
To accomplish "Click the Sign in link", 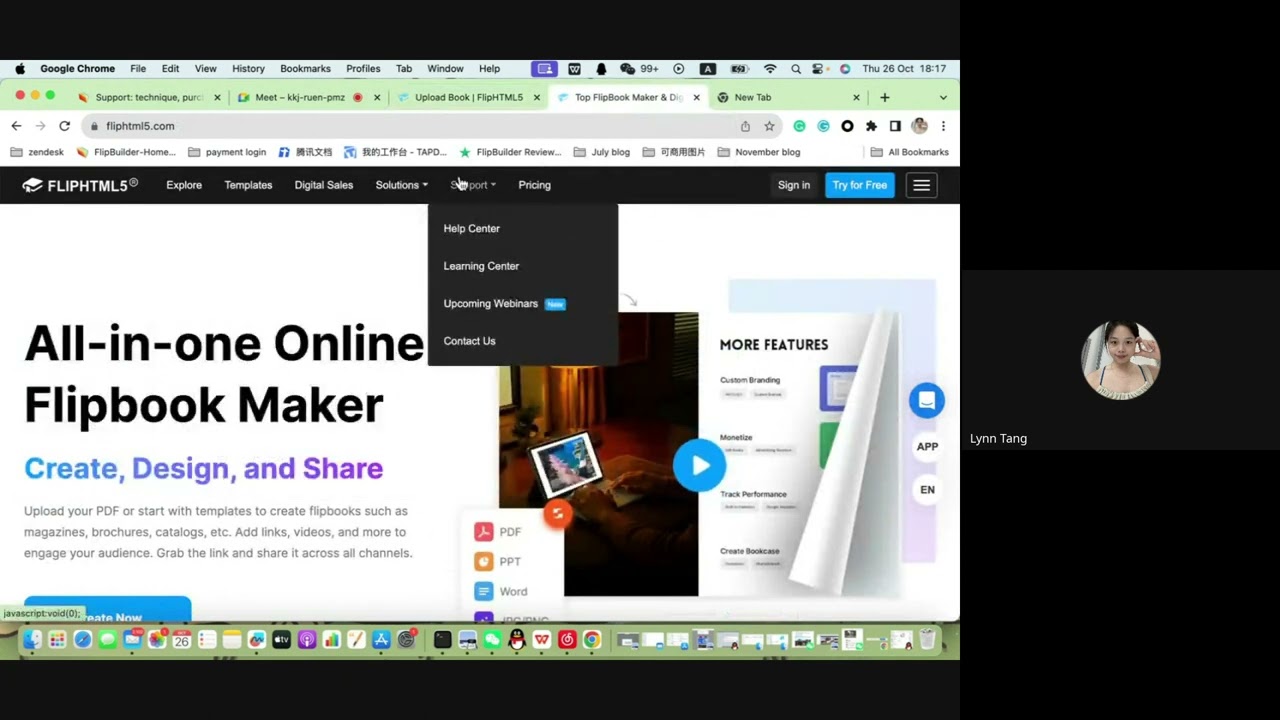I will (794, 185).
